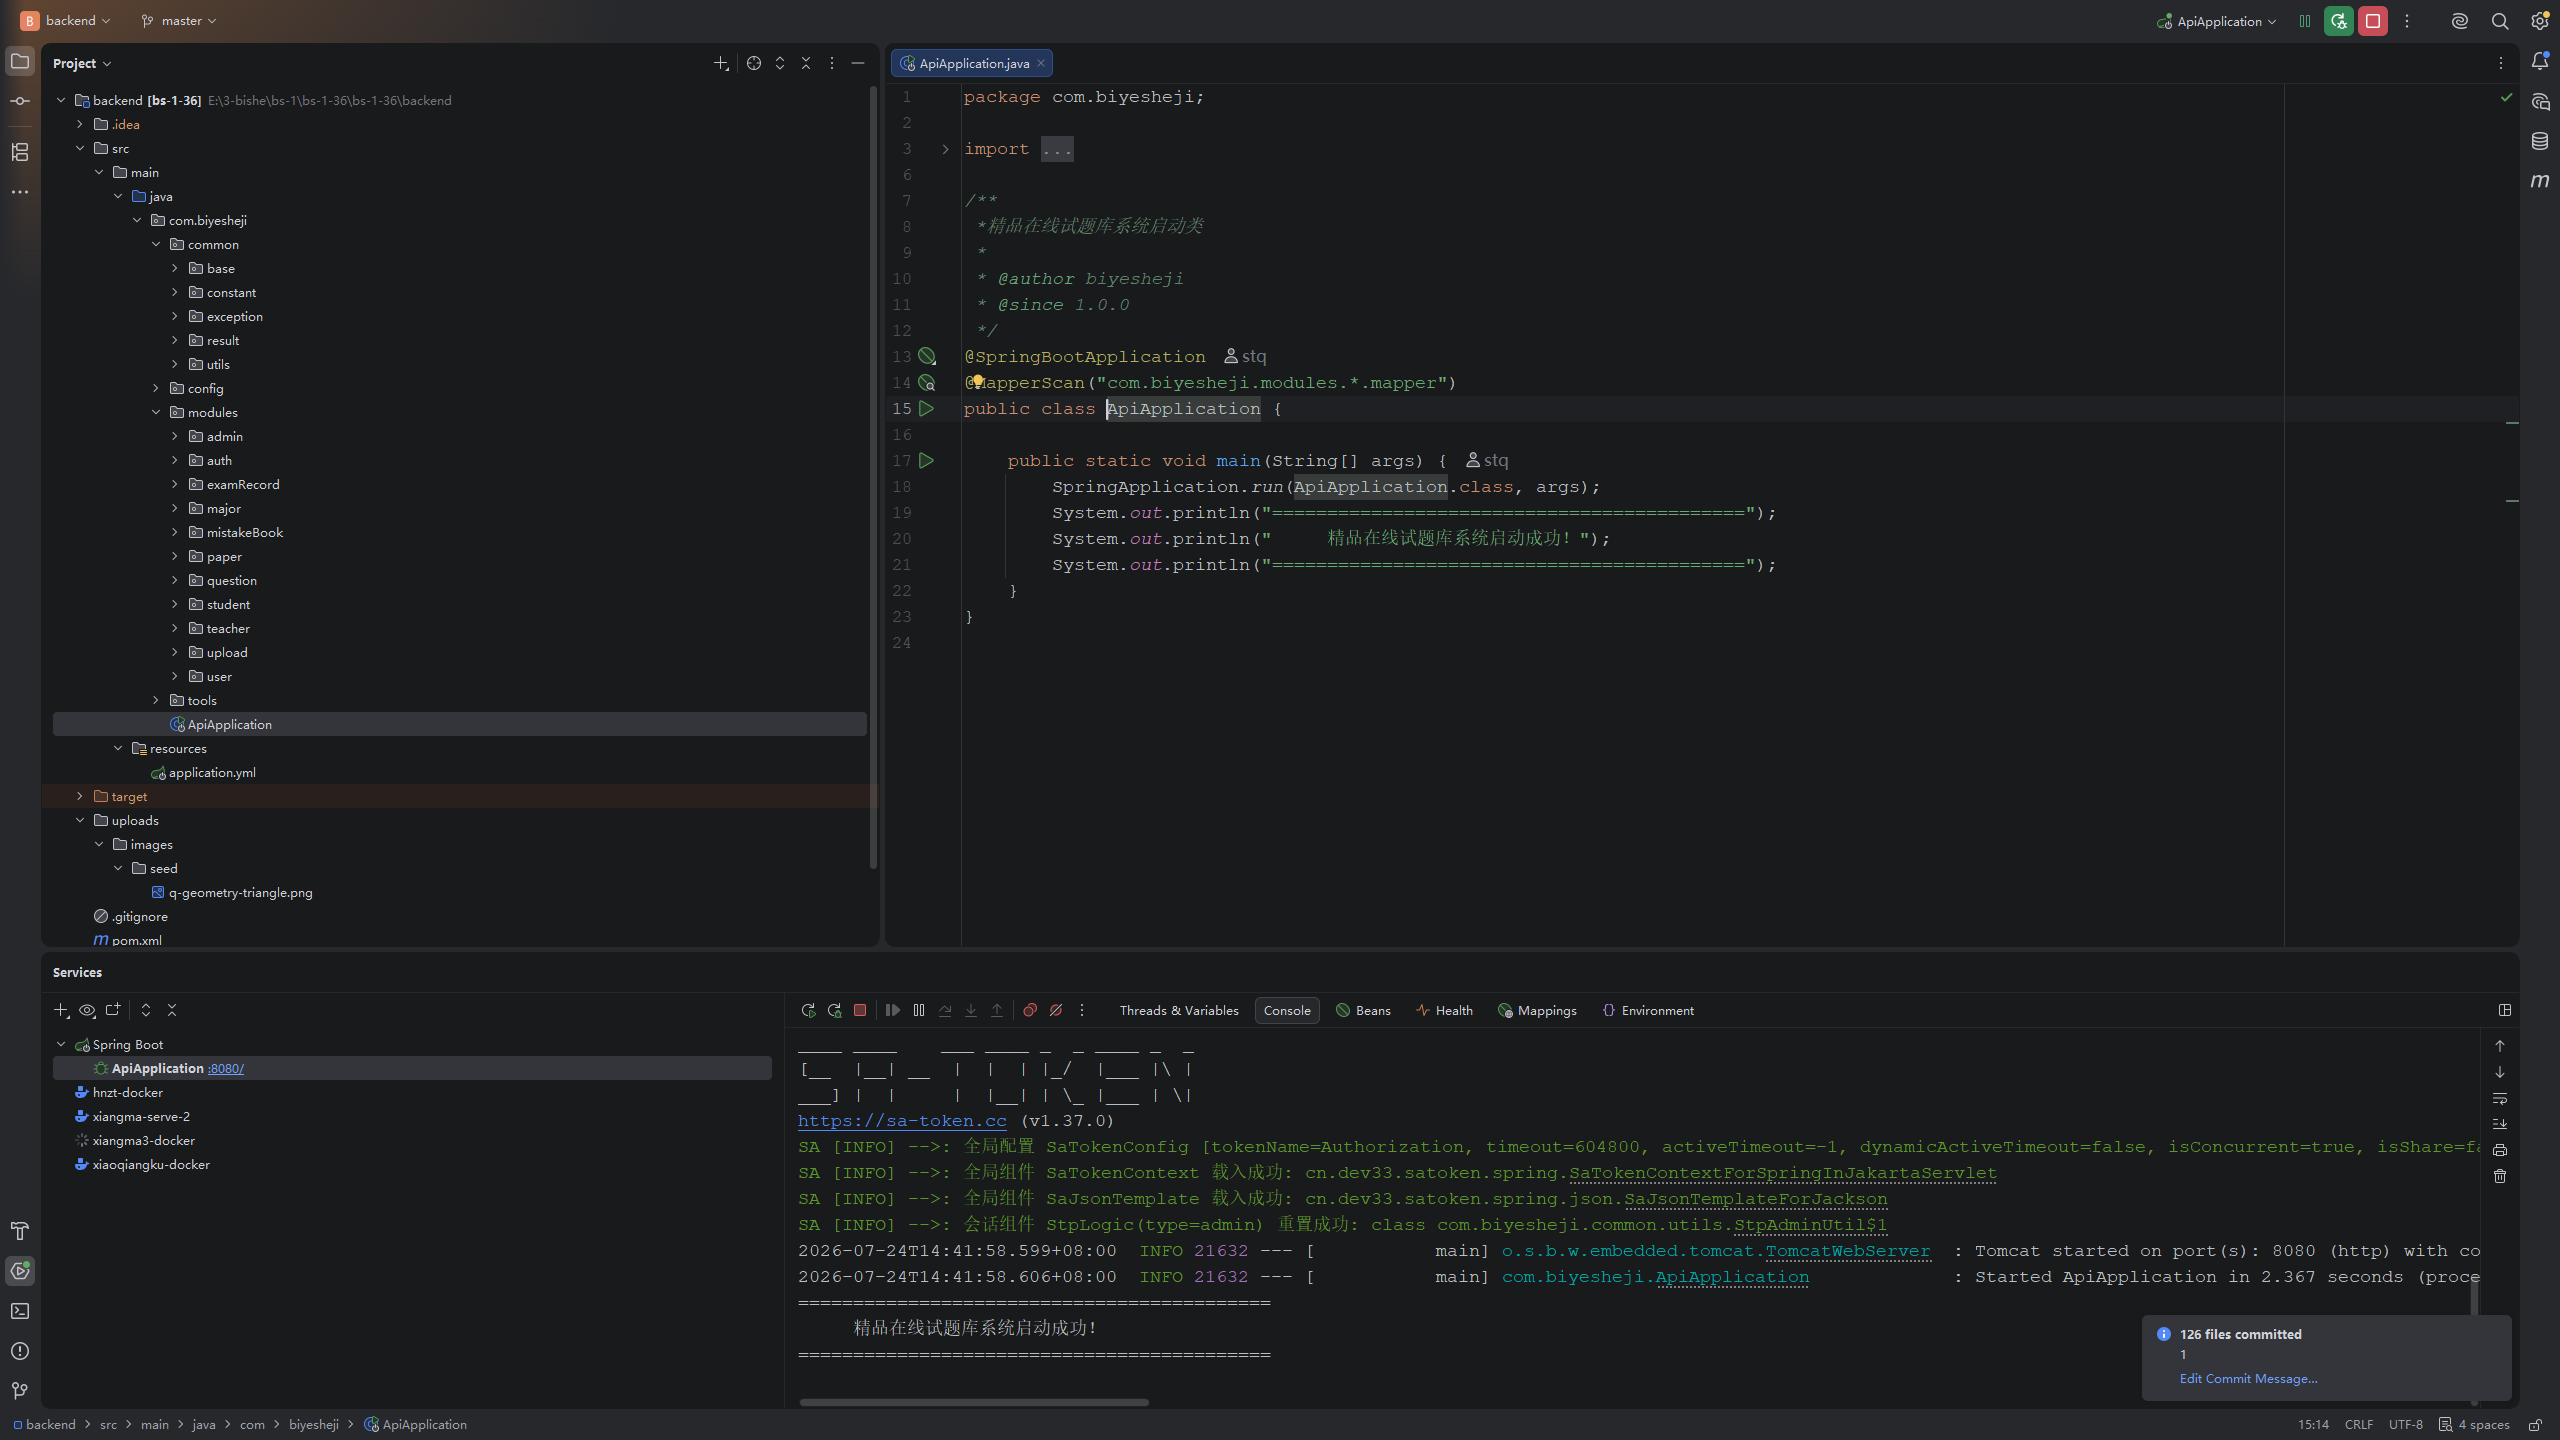Open the master branch dropdown
This screenshot has height=1440, width=2560.
[x=179, y=21]
